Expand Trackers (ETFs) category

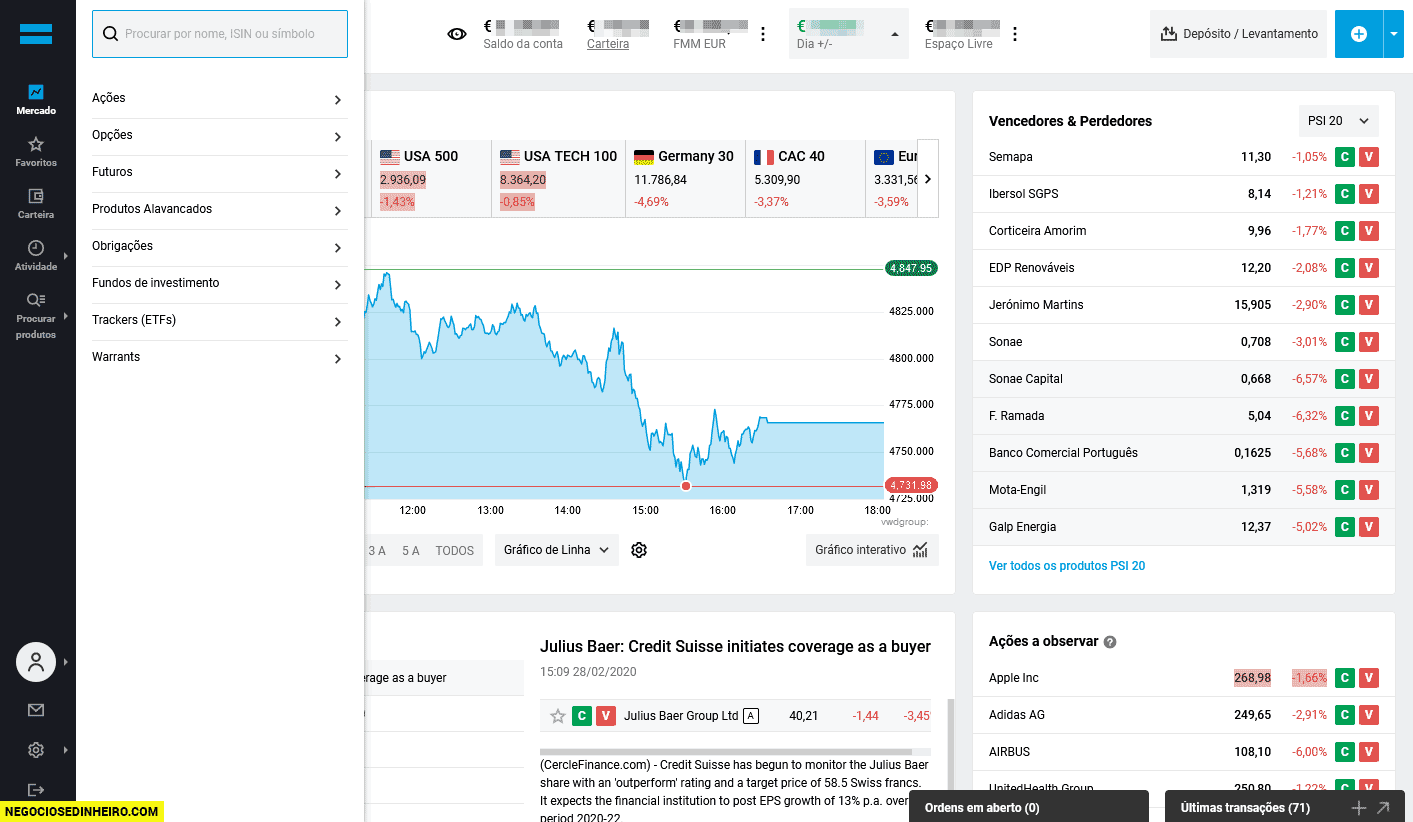coord(219,321)
